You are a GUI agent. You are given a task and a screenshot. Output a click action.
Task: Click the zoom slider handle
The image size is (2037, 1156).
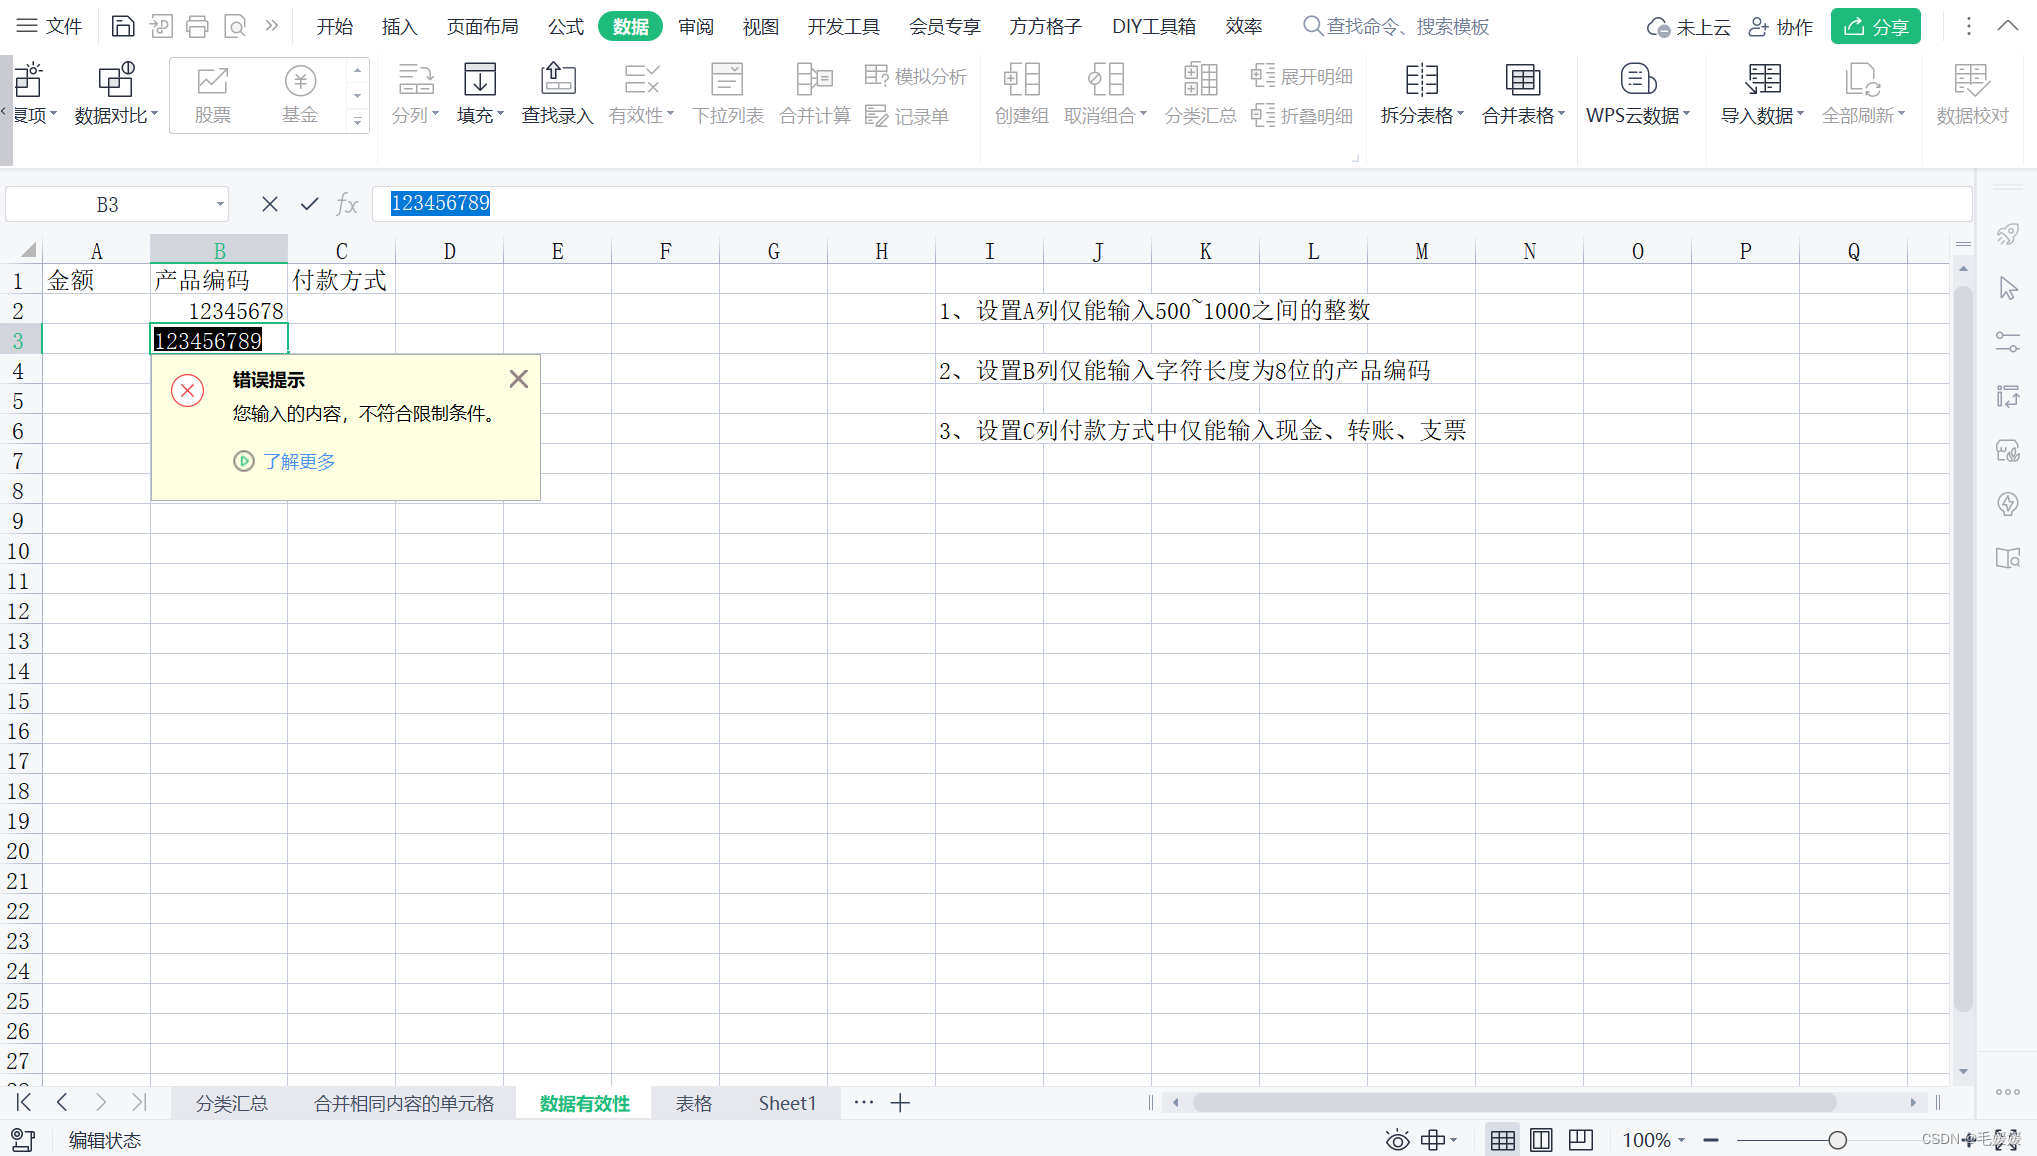point(1837,1140)
